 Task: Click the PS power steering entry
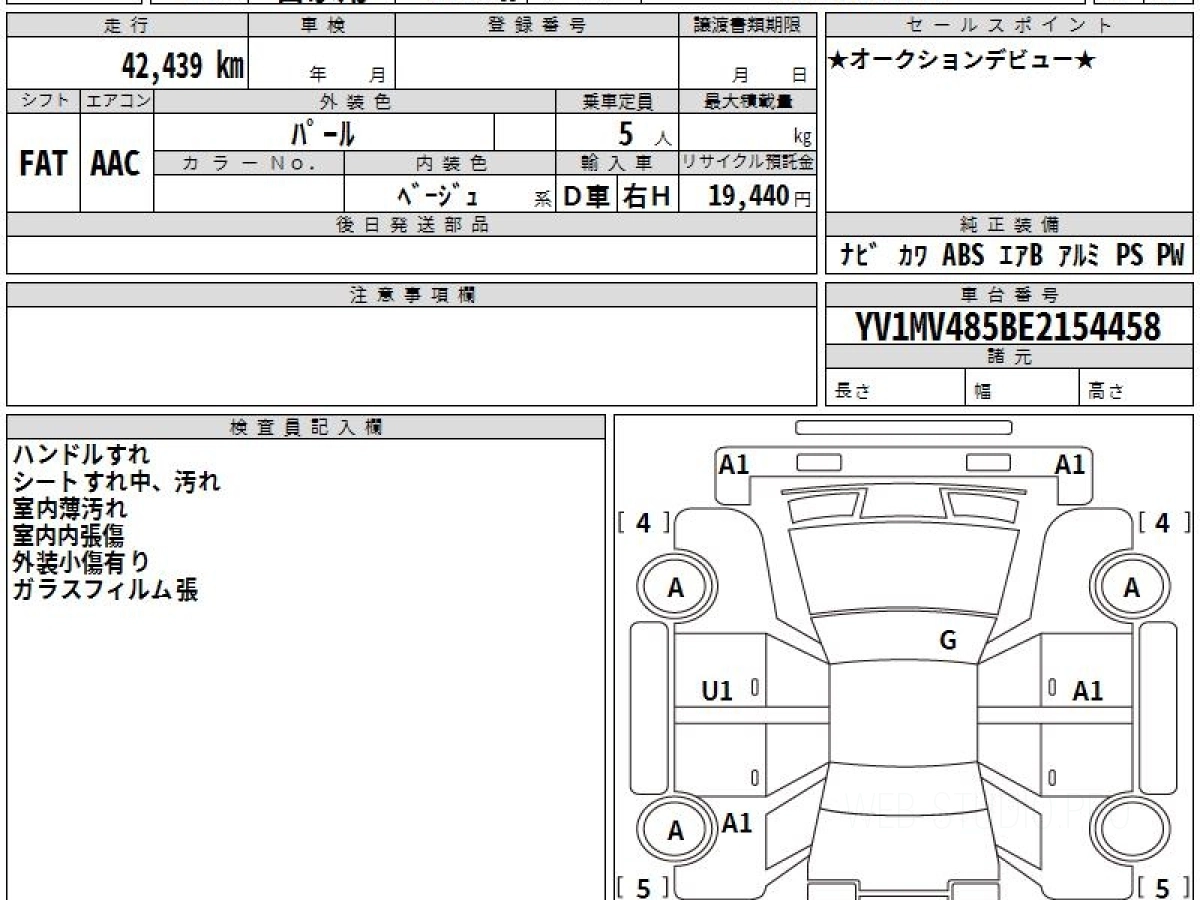1130,255
